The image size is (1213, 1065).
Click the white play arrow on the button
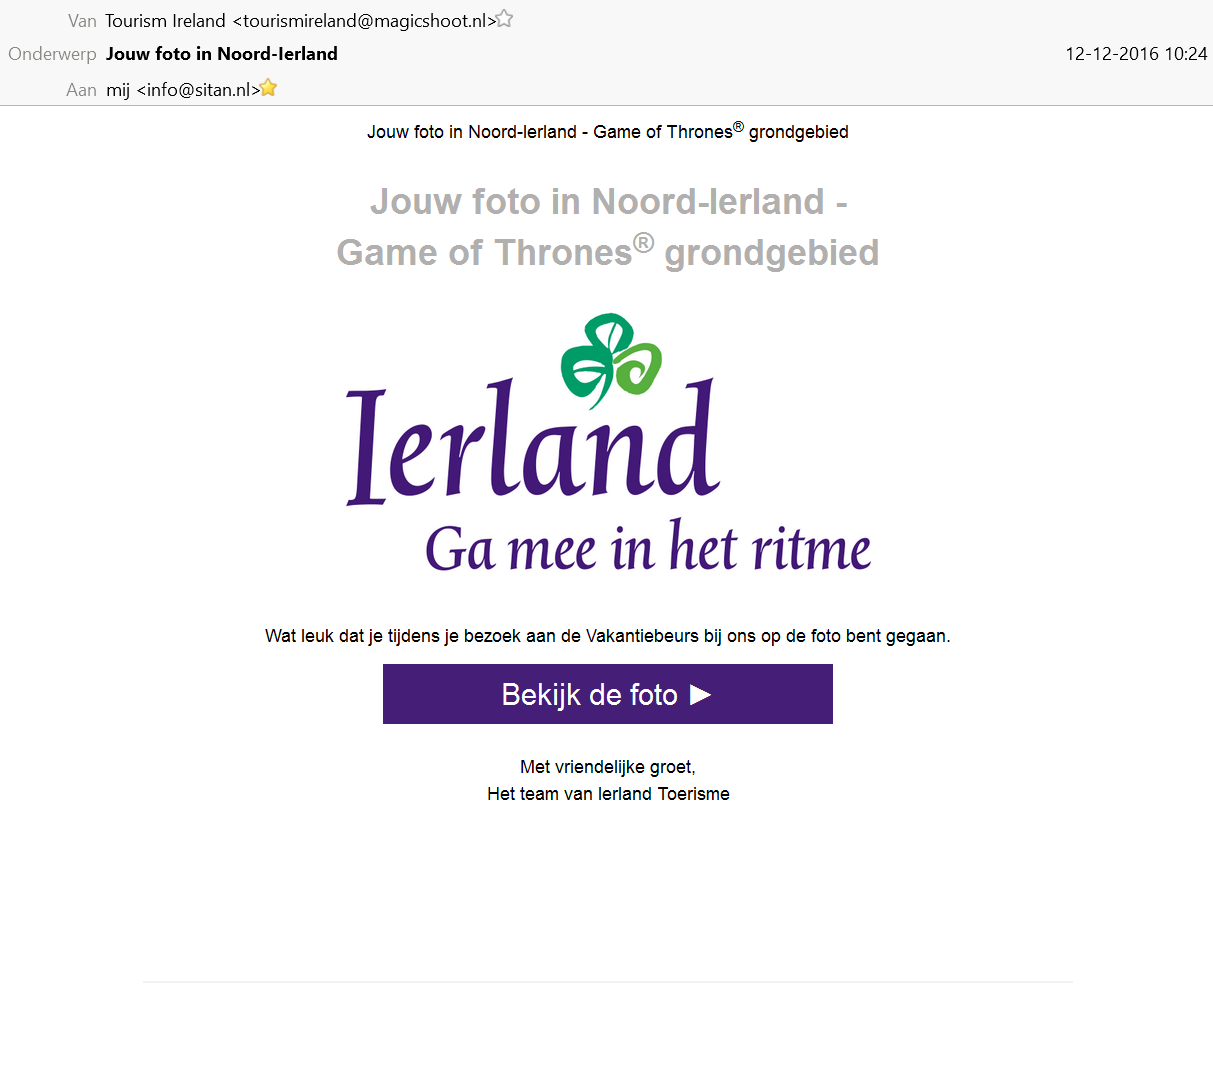coord(700,694)
